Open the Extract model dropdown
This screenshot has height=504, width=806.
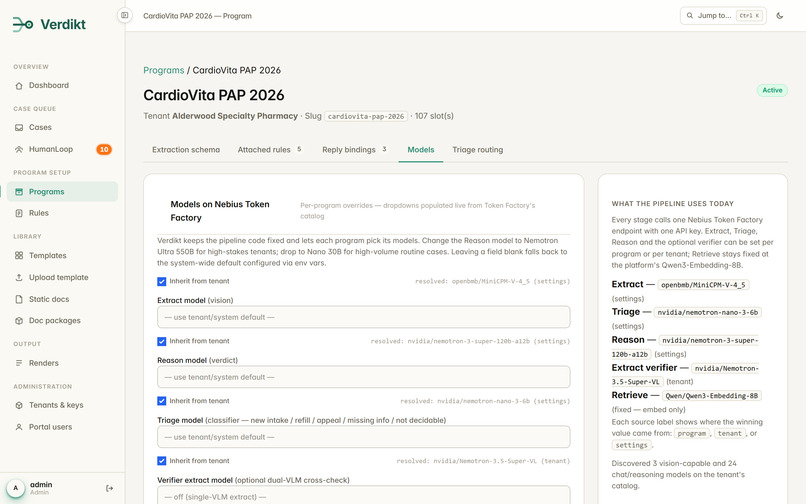[x=363, y=317]
